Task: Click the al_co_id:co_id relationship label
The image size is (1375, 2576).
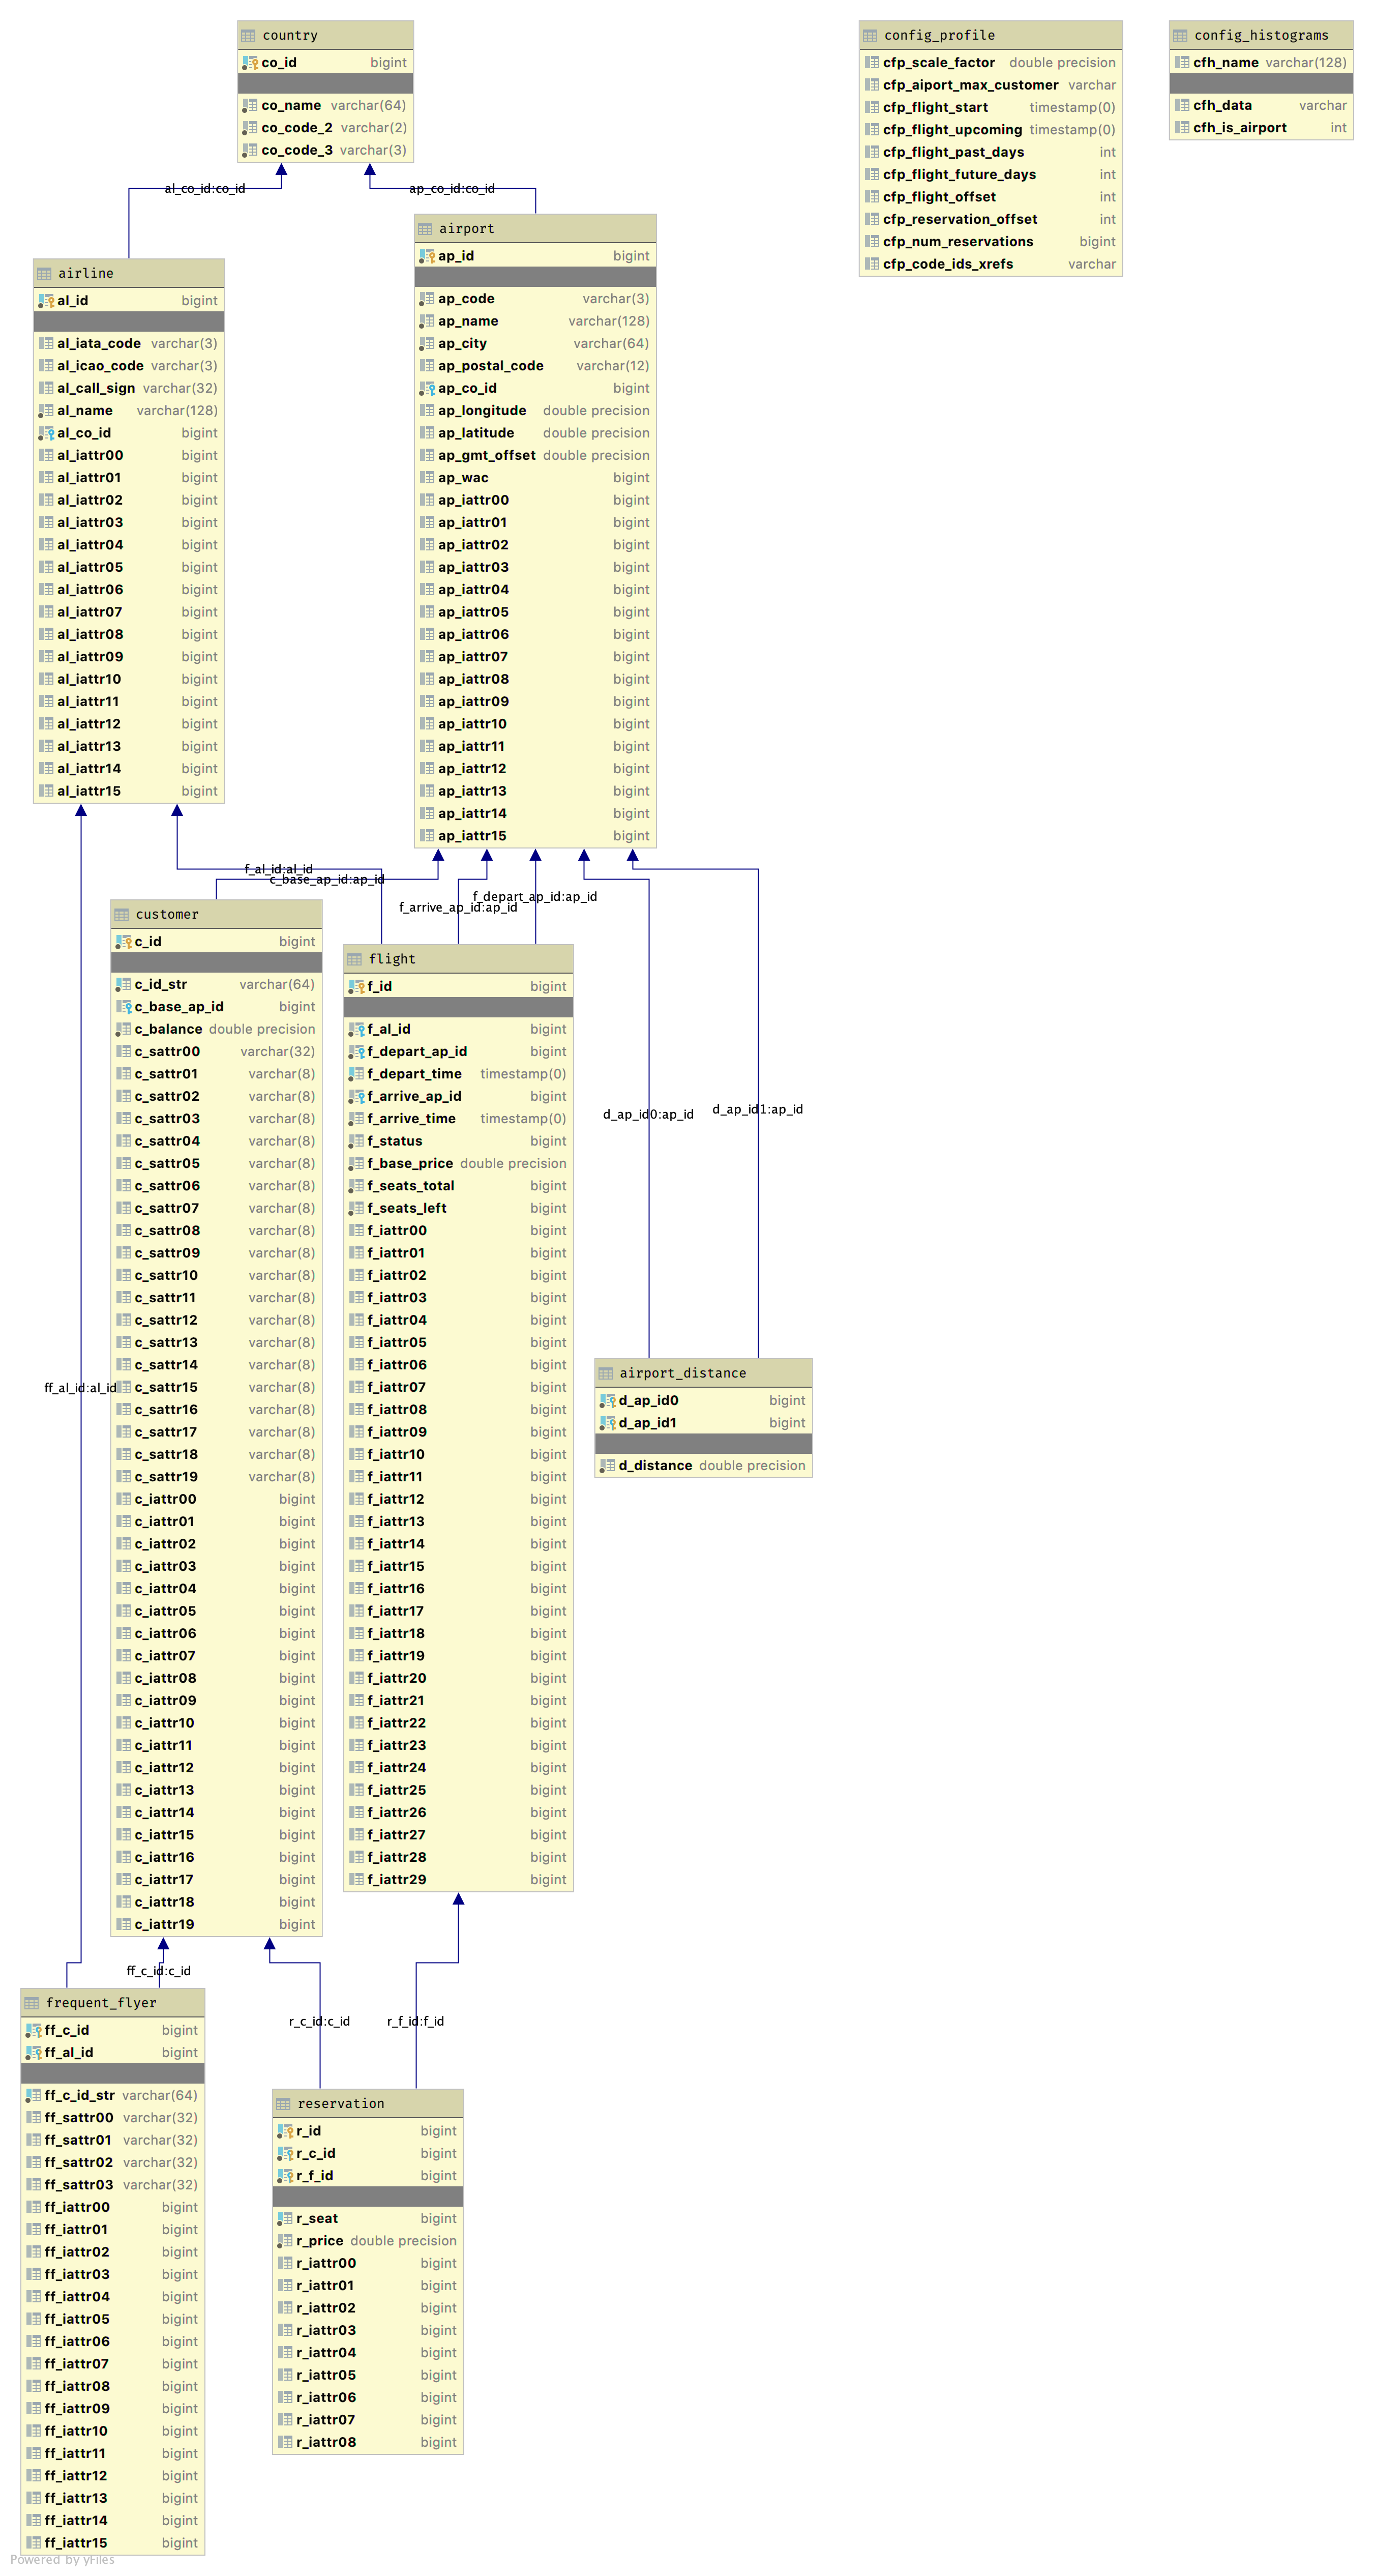Action: (x=204, y=188)
